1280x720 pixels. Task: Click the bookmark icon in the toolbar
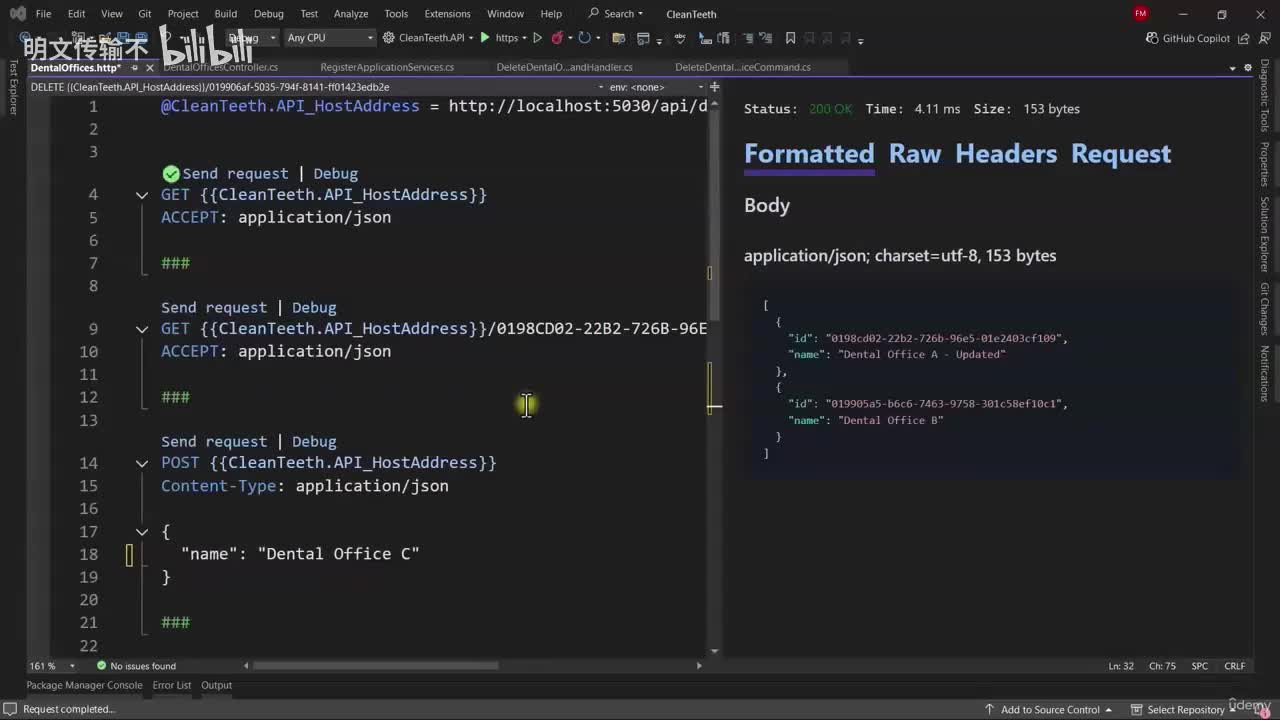pyautogui.click(x=790, y=38)
